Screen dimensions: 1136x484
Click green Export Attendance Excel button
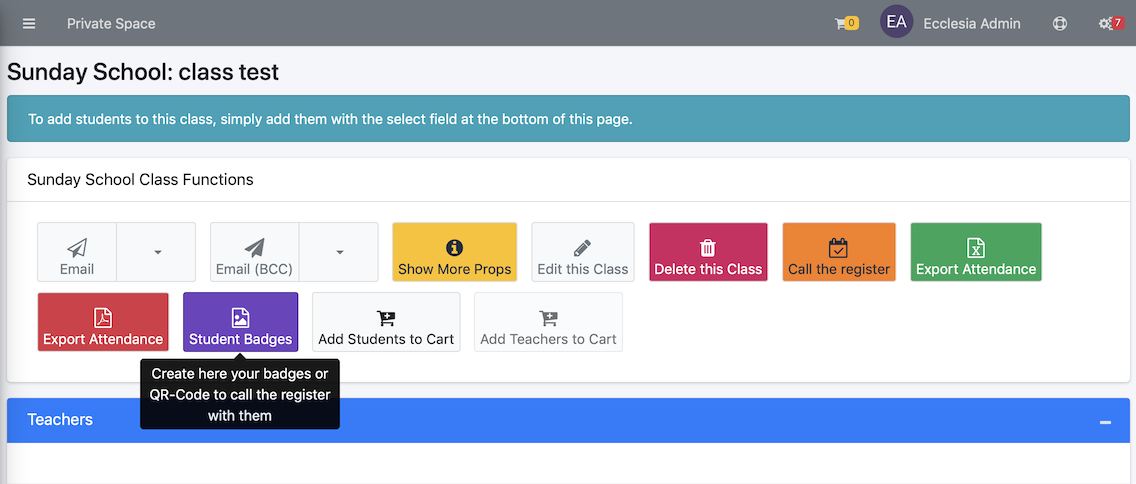click(x=976, y=252)
